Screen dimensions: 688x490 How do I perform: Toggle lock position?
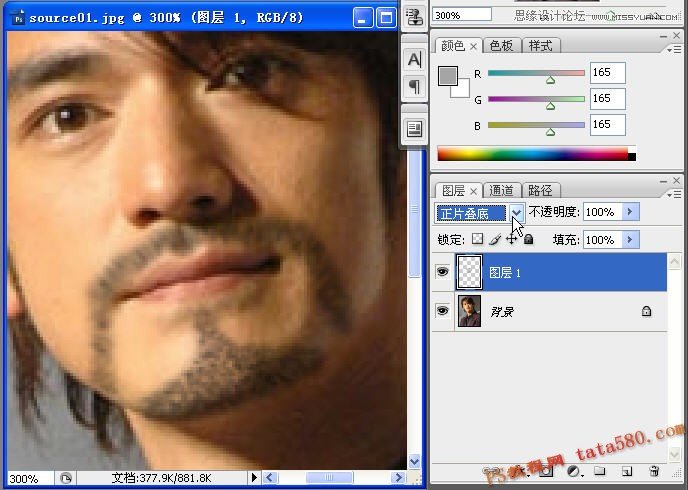[511, 240]
